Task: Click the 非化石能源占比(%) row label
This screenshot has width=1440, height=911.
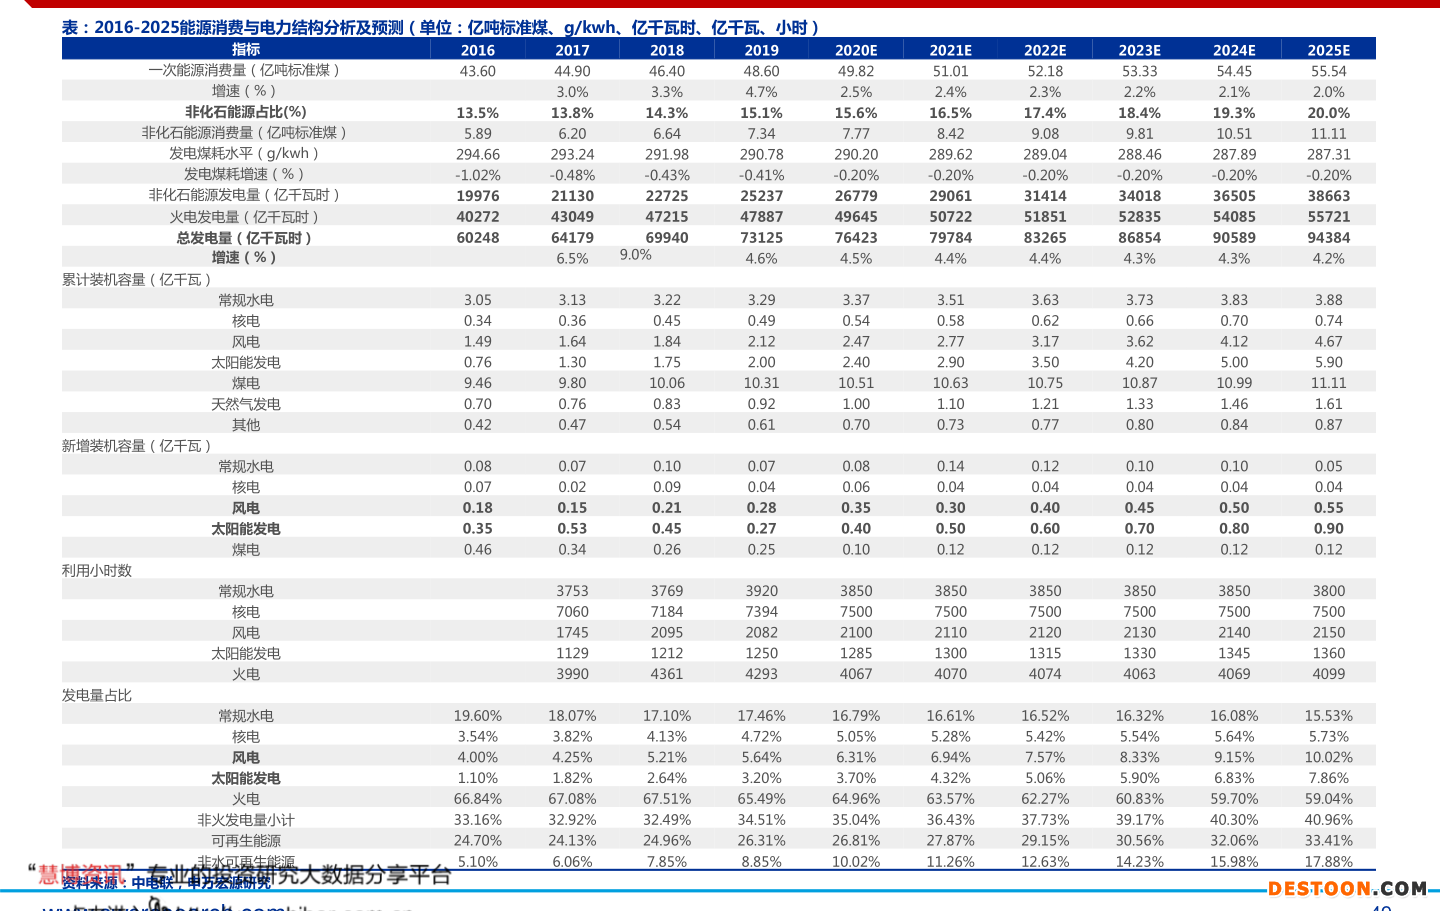Action: pos(246,112)
